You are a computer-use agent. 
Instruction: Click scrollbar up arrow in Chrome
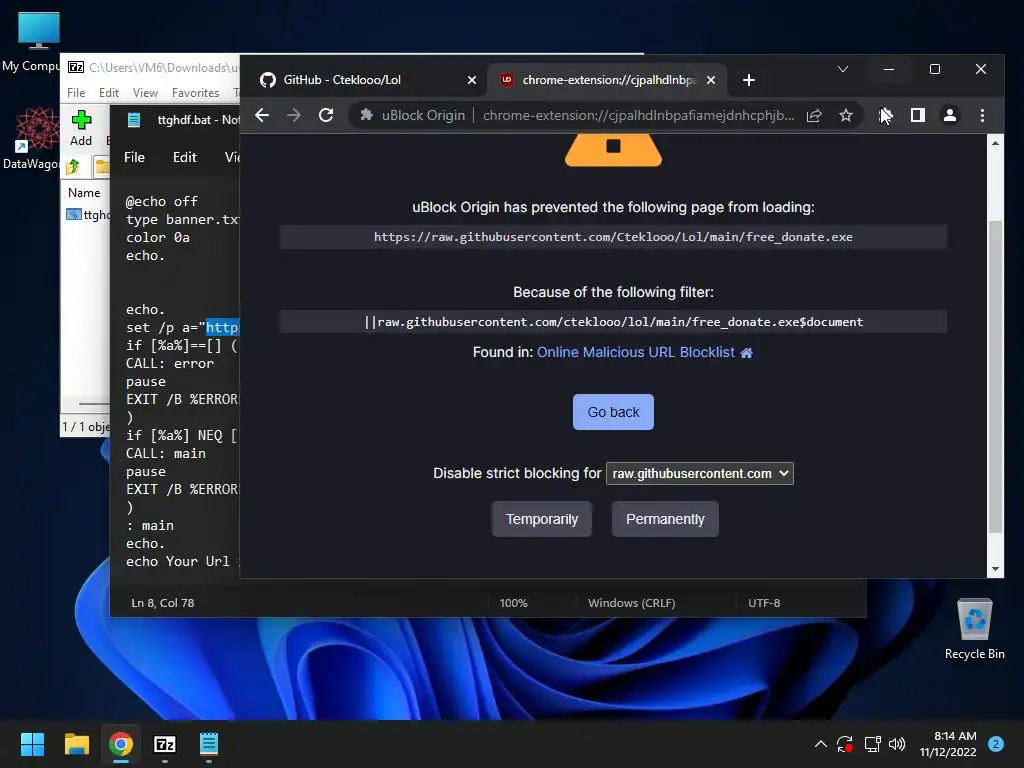tap(995, 143)
